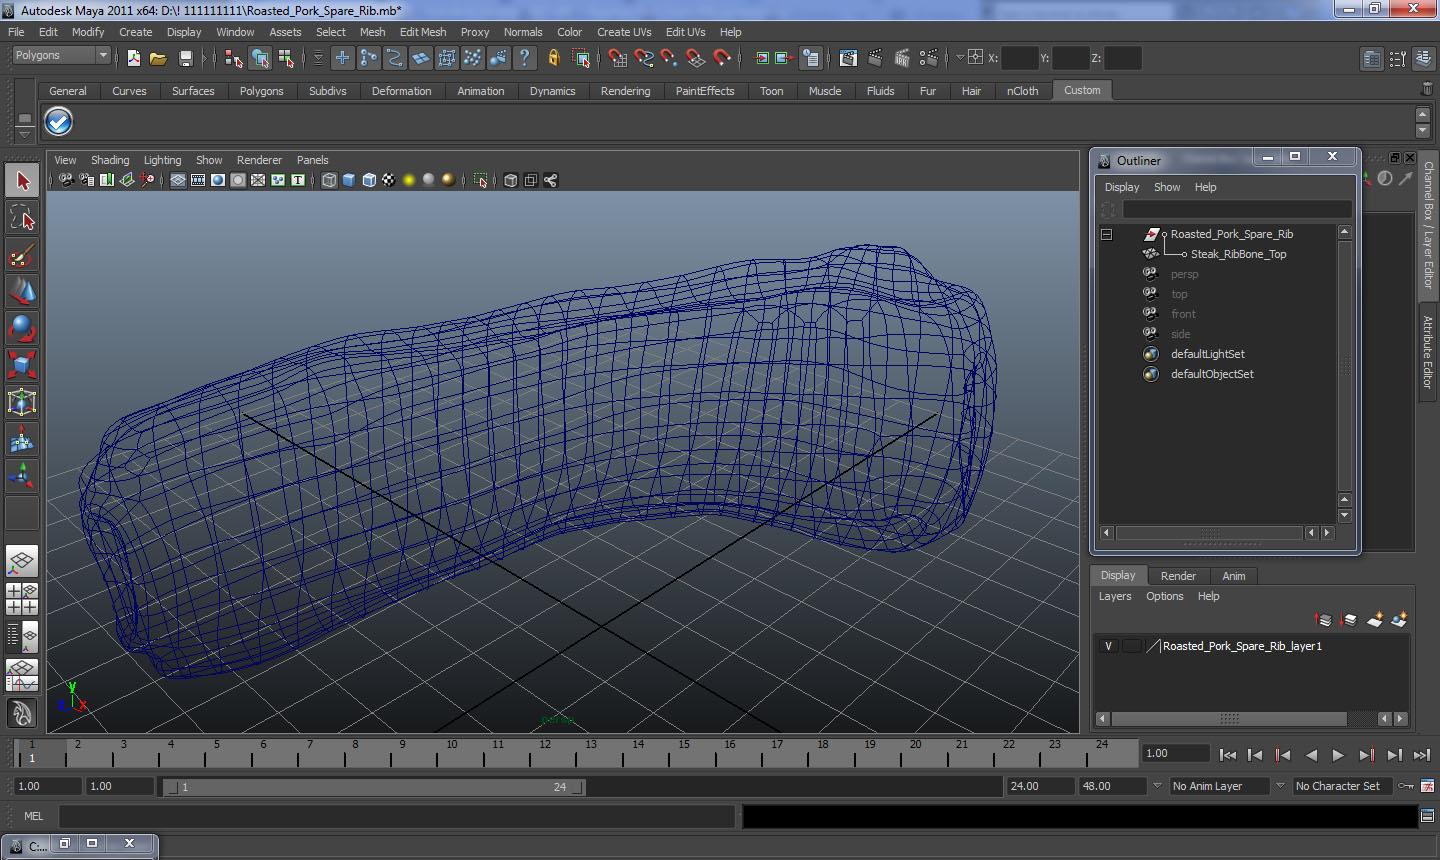Select the Universal Manipulator tool
This screenshot has width=1440, height=860.
pyautogui.click(x=22, y=402)
